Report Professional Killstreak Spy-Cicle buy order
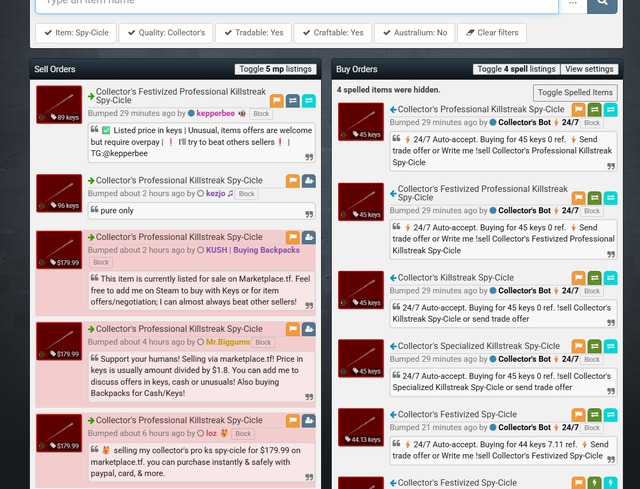The width and height of the screenshot is (640, 489). click(578, 109)
